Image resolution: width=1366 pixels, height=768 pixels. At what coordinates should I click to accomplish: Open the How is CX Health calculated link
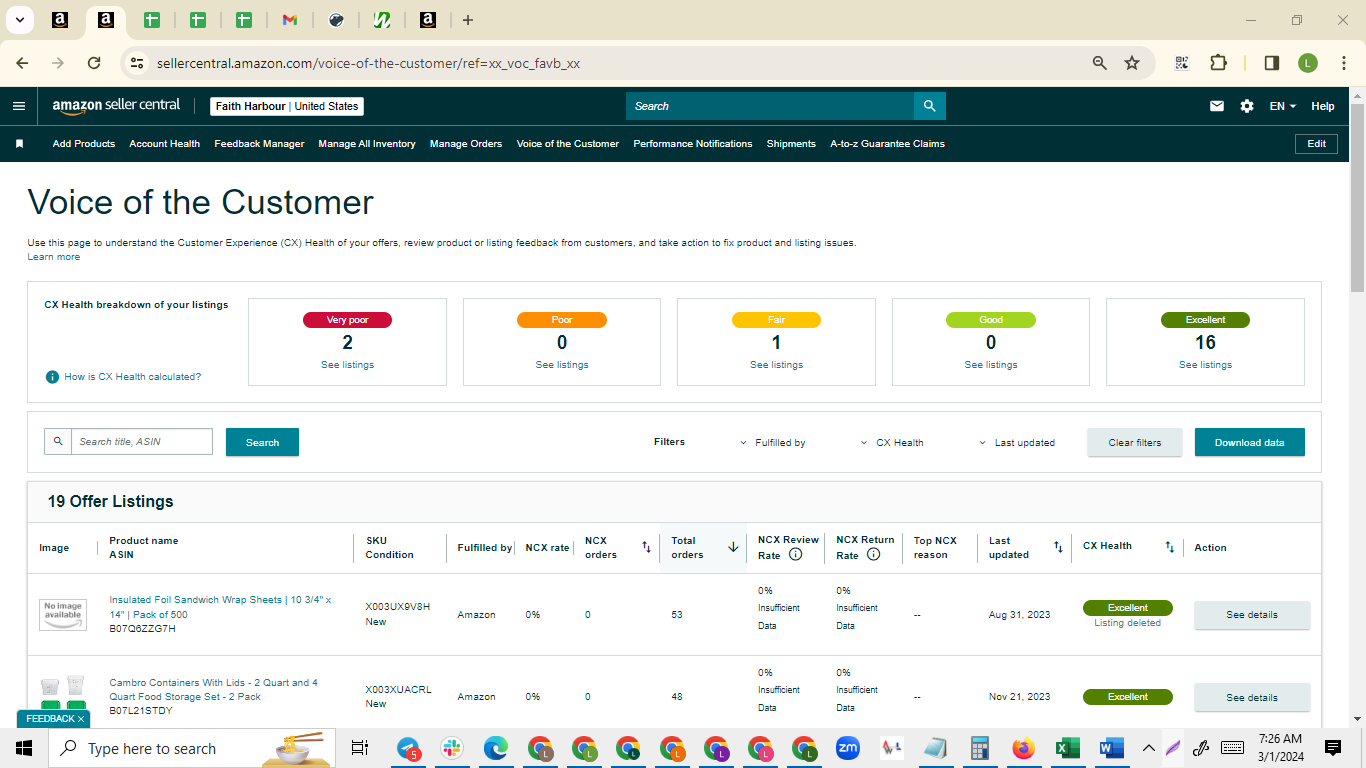click(133, 377)
